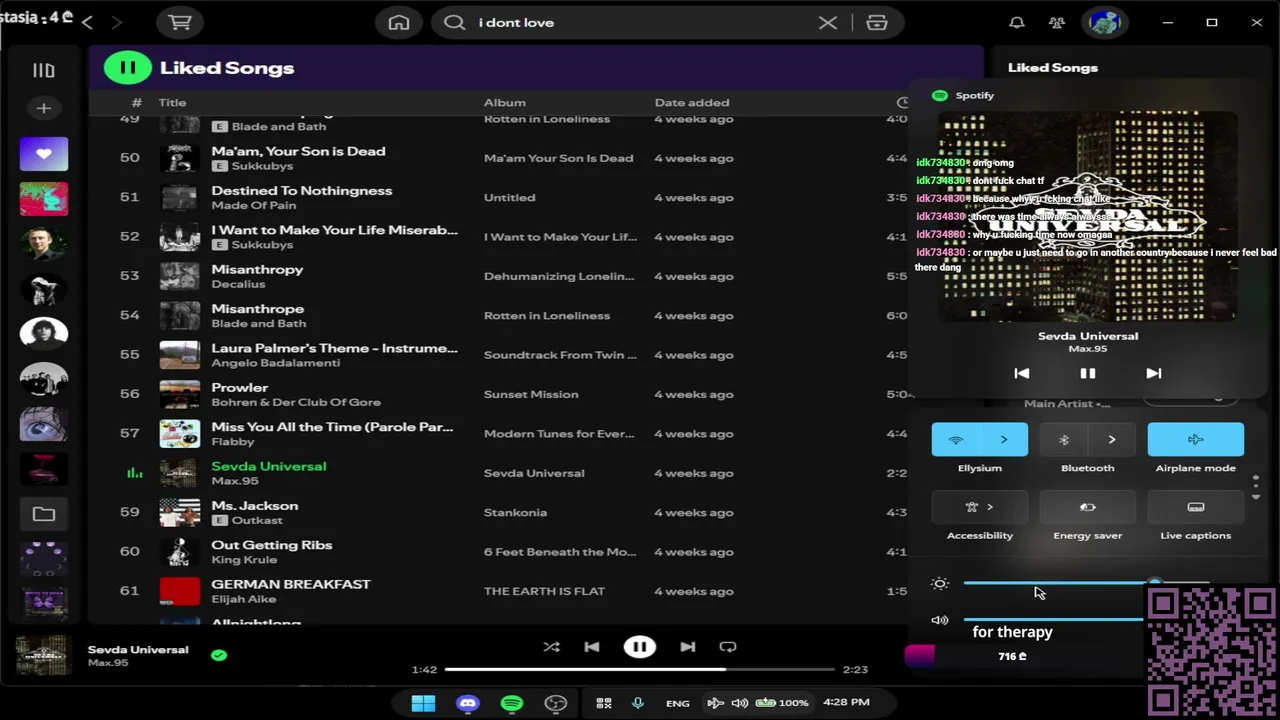This screenshot has width=1280, height=720.
Task: Open the artist link "Flabby"
Action: (x=233, y=441)
